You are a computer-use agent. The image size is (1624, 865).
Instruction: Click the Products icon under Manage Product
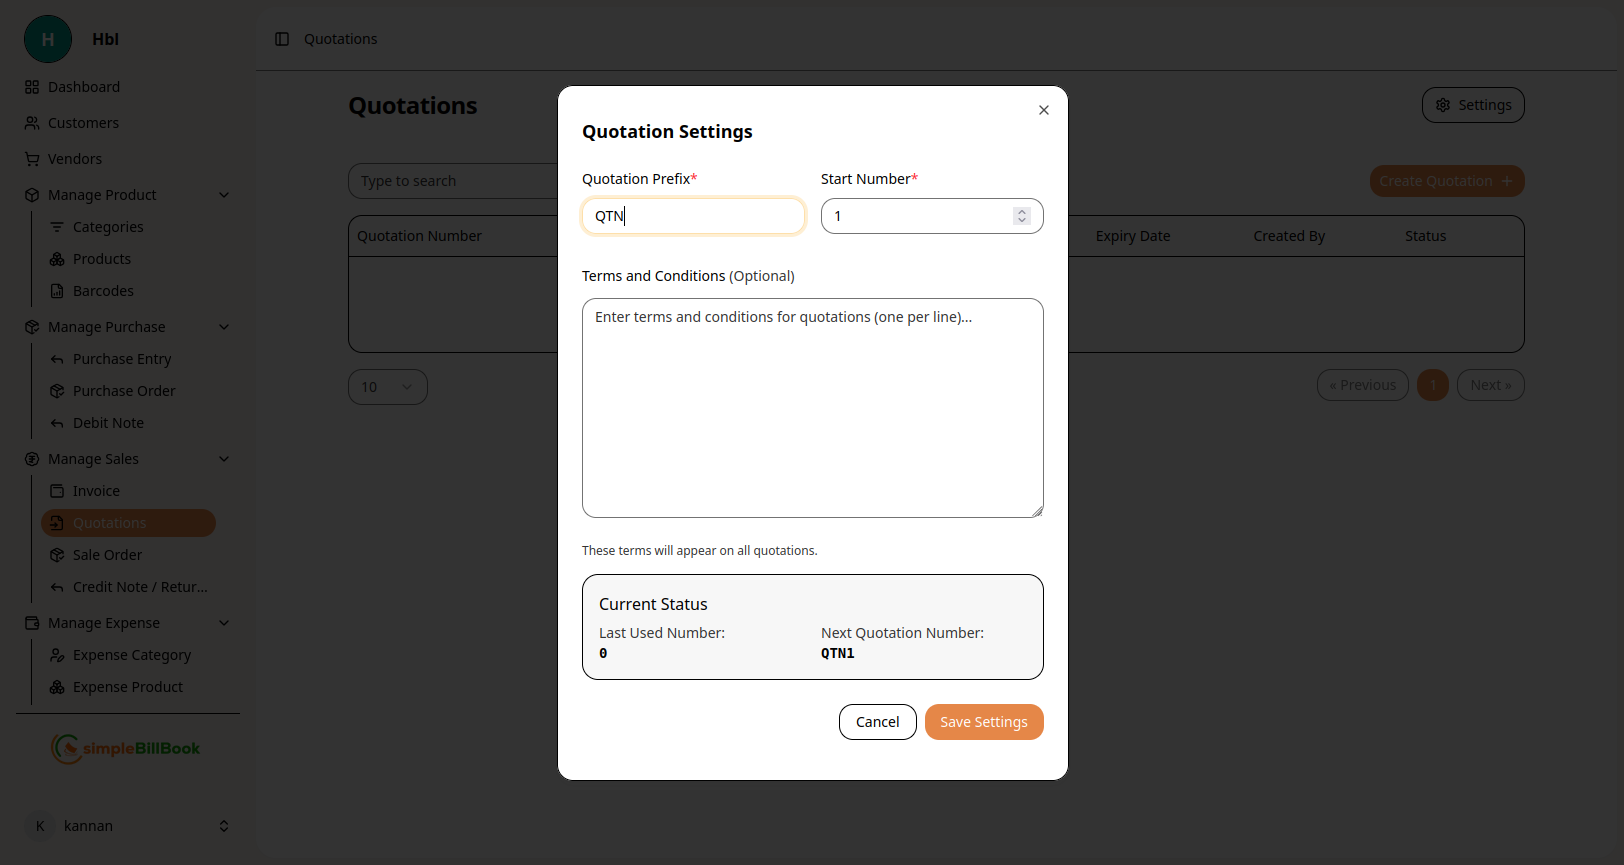57,259
